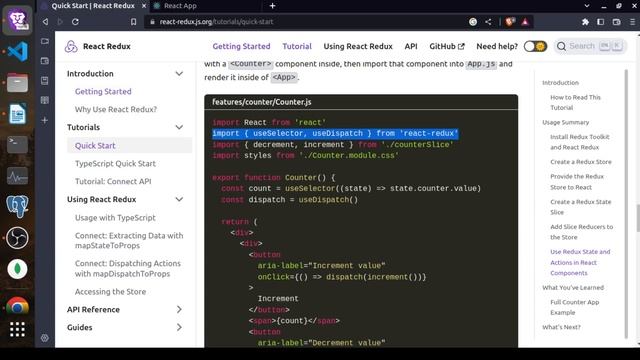Image resolution: width=640 pixels, height=360 pixels.
Task: Open Getting Started in the sidebar
Action: (103, 91)
